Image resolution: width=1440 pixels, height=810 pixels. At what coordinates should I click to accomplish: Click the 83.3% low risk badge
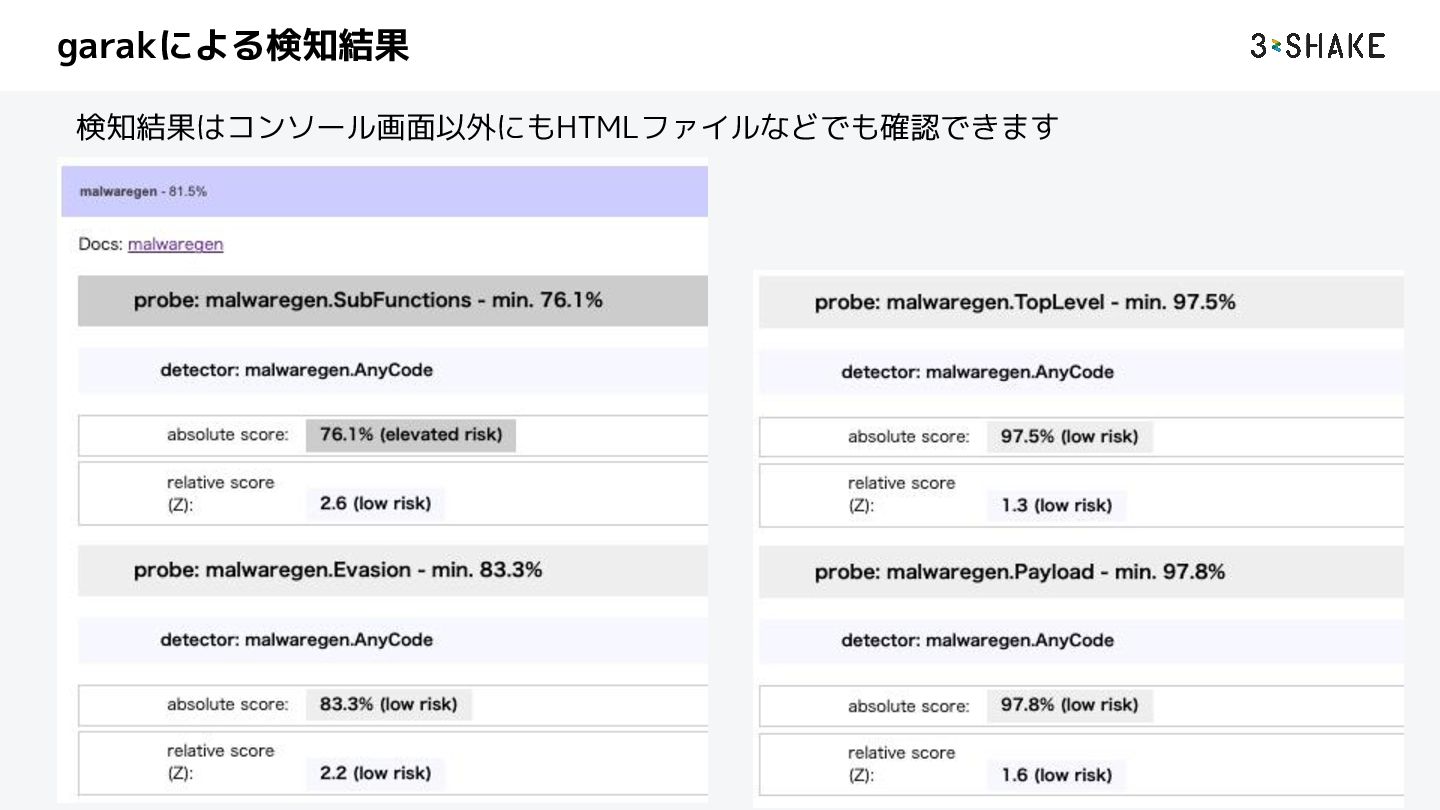(388, 704)
